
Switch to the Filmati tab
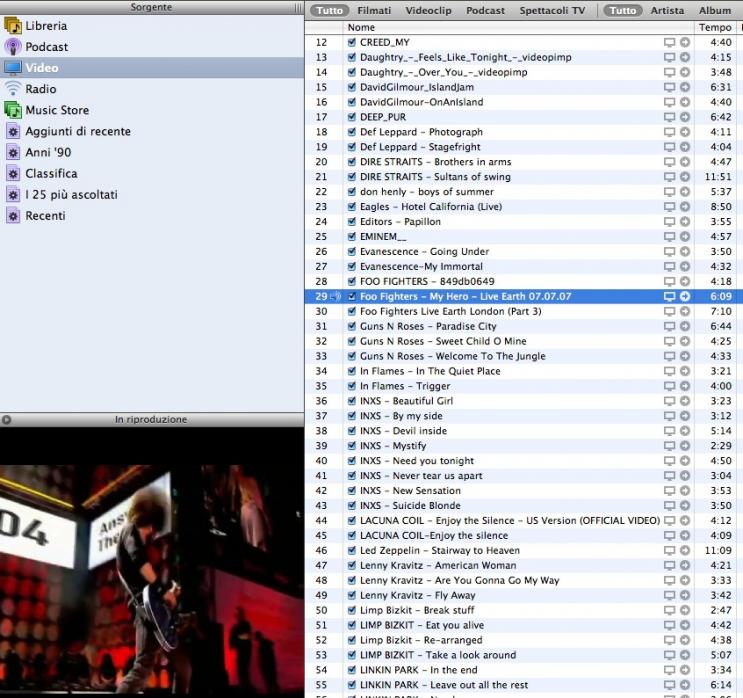click(x=374, y=10)
